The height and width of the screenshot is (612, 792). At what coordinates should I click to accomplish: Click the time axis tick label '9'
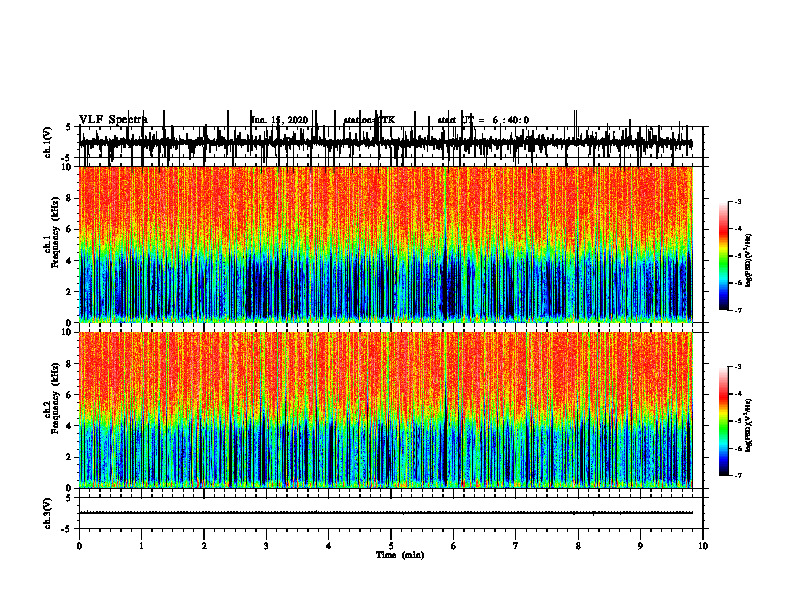click(x=640, y=546)
